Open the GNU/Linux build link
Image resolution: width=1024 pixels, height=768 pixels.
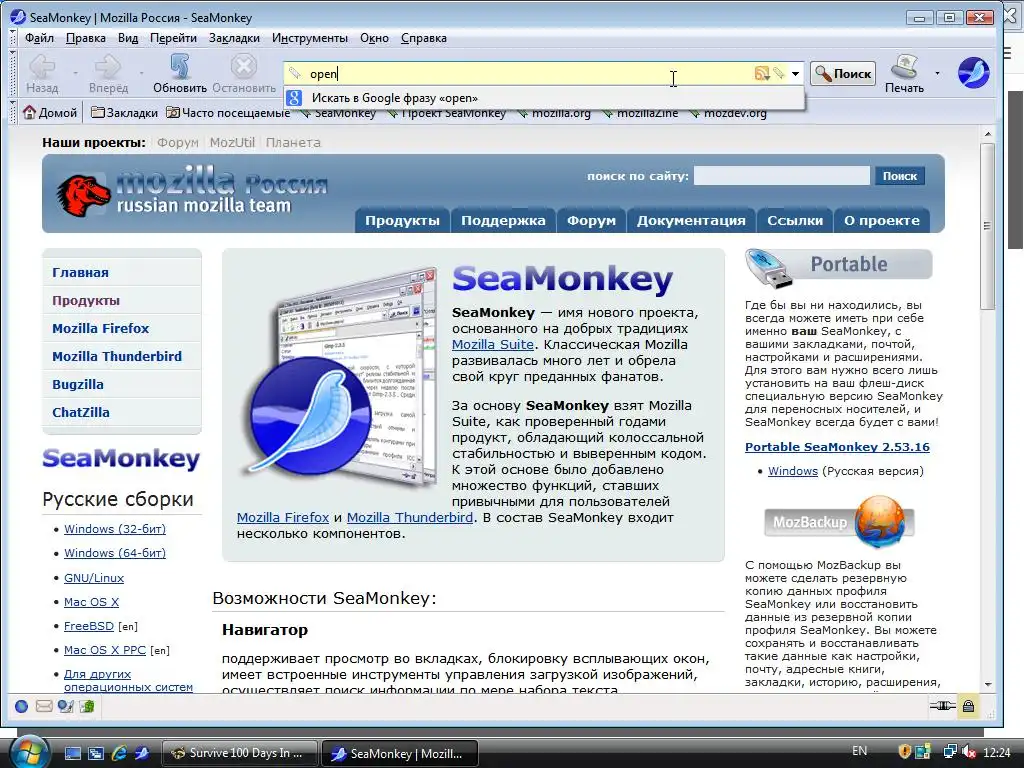pos(94,578)
